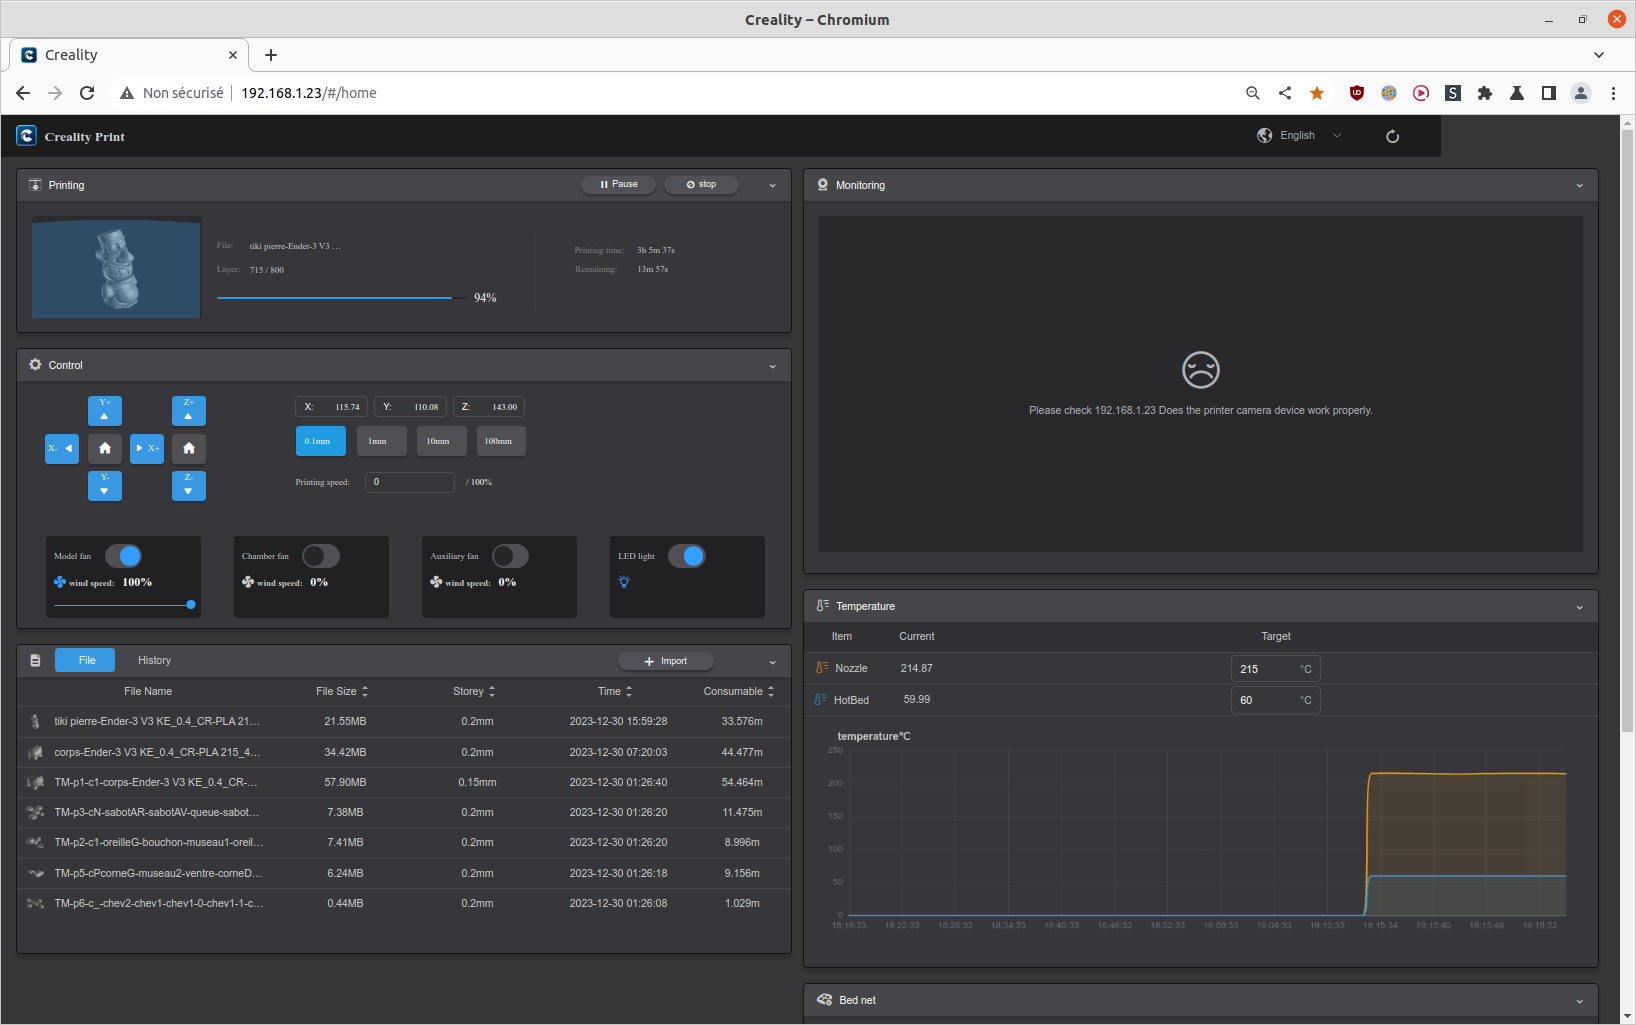Toggle the LED light switch
This screenshot has height=1025, width=1636.
687,556
